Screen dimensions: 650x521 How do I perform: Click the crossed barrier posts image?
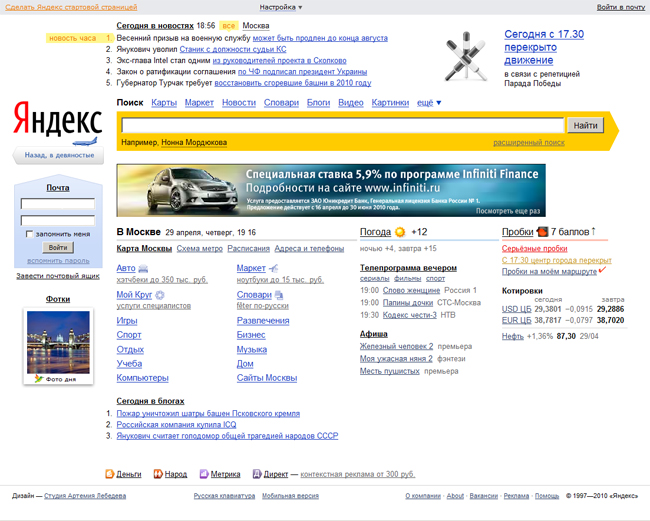pos(466,56)
